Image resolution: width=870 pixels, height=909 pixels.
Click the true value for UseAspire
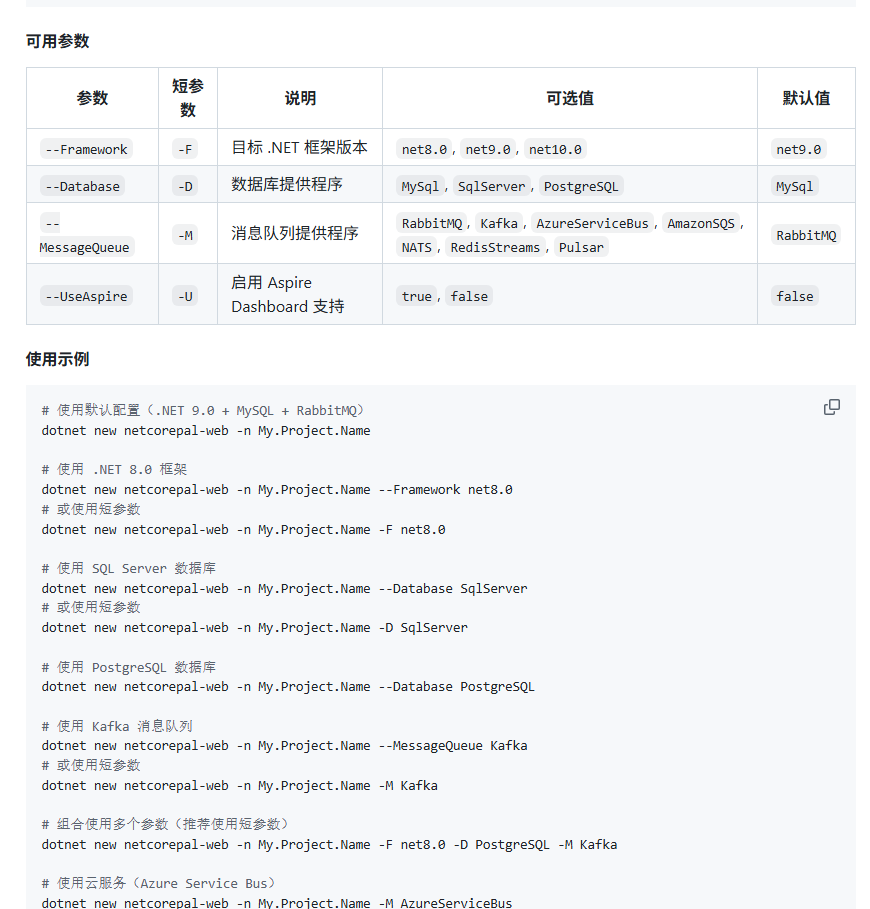click(x=416, y=296)
